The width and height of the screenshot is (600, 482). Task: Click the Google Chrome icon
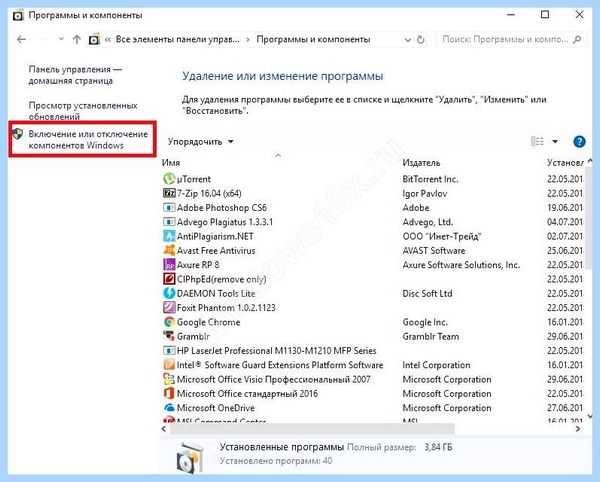coord(169,322)
